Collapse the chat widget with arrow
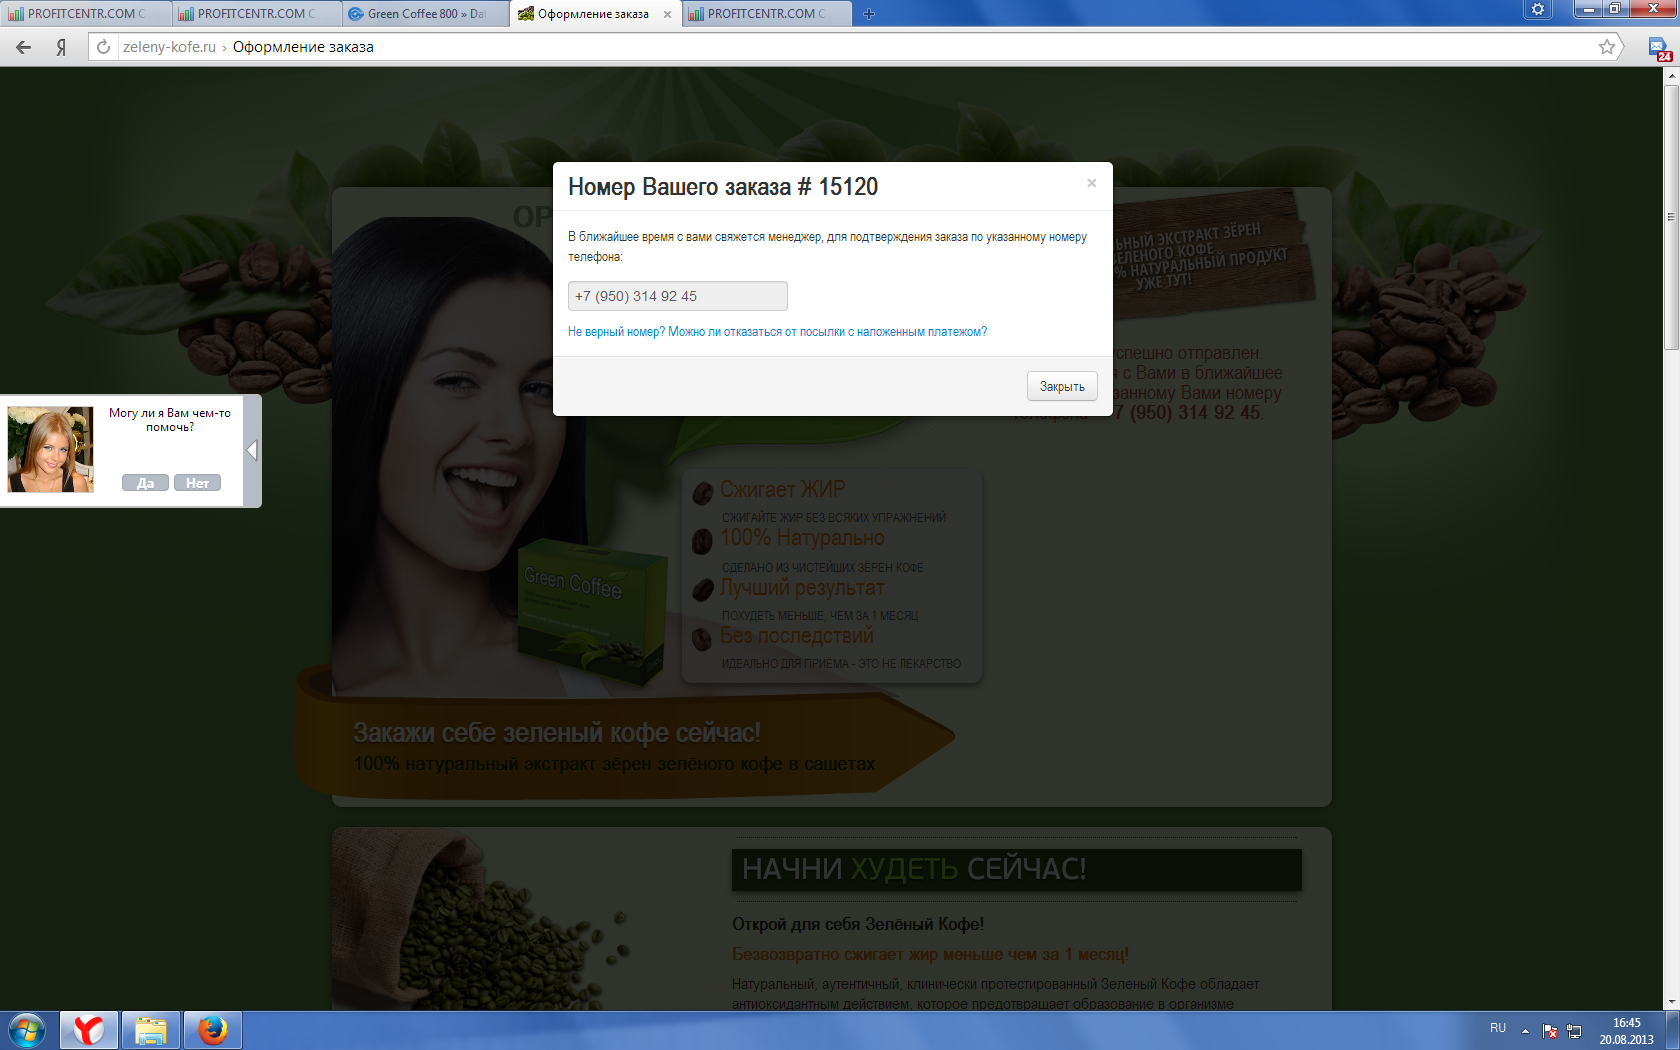The image size is (1680, 1050). click(x=252, y=451)
